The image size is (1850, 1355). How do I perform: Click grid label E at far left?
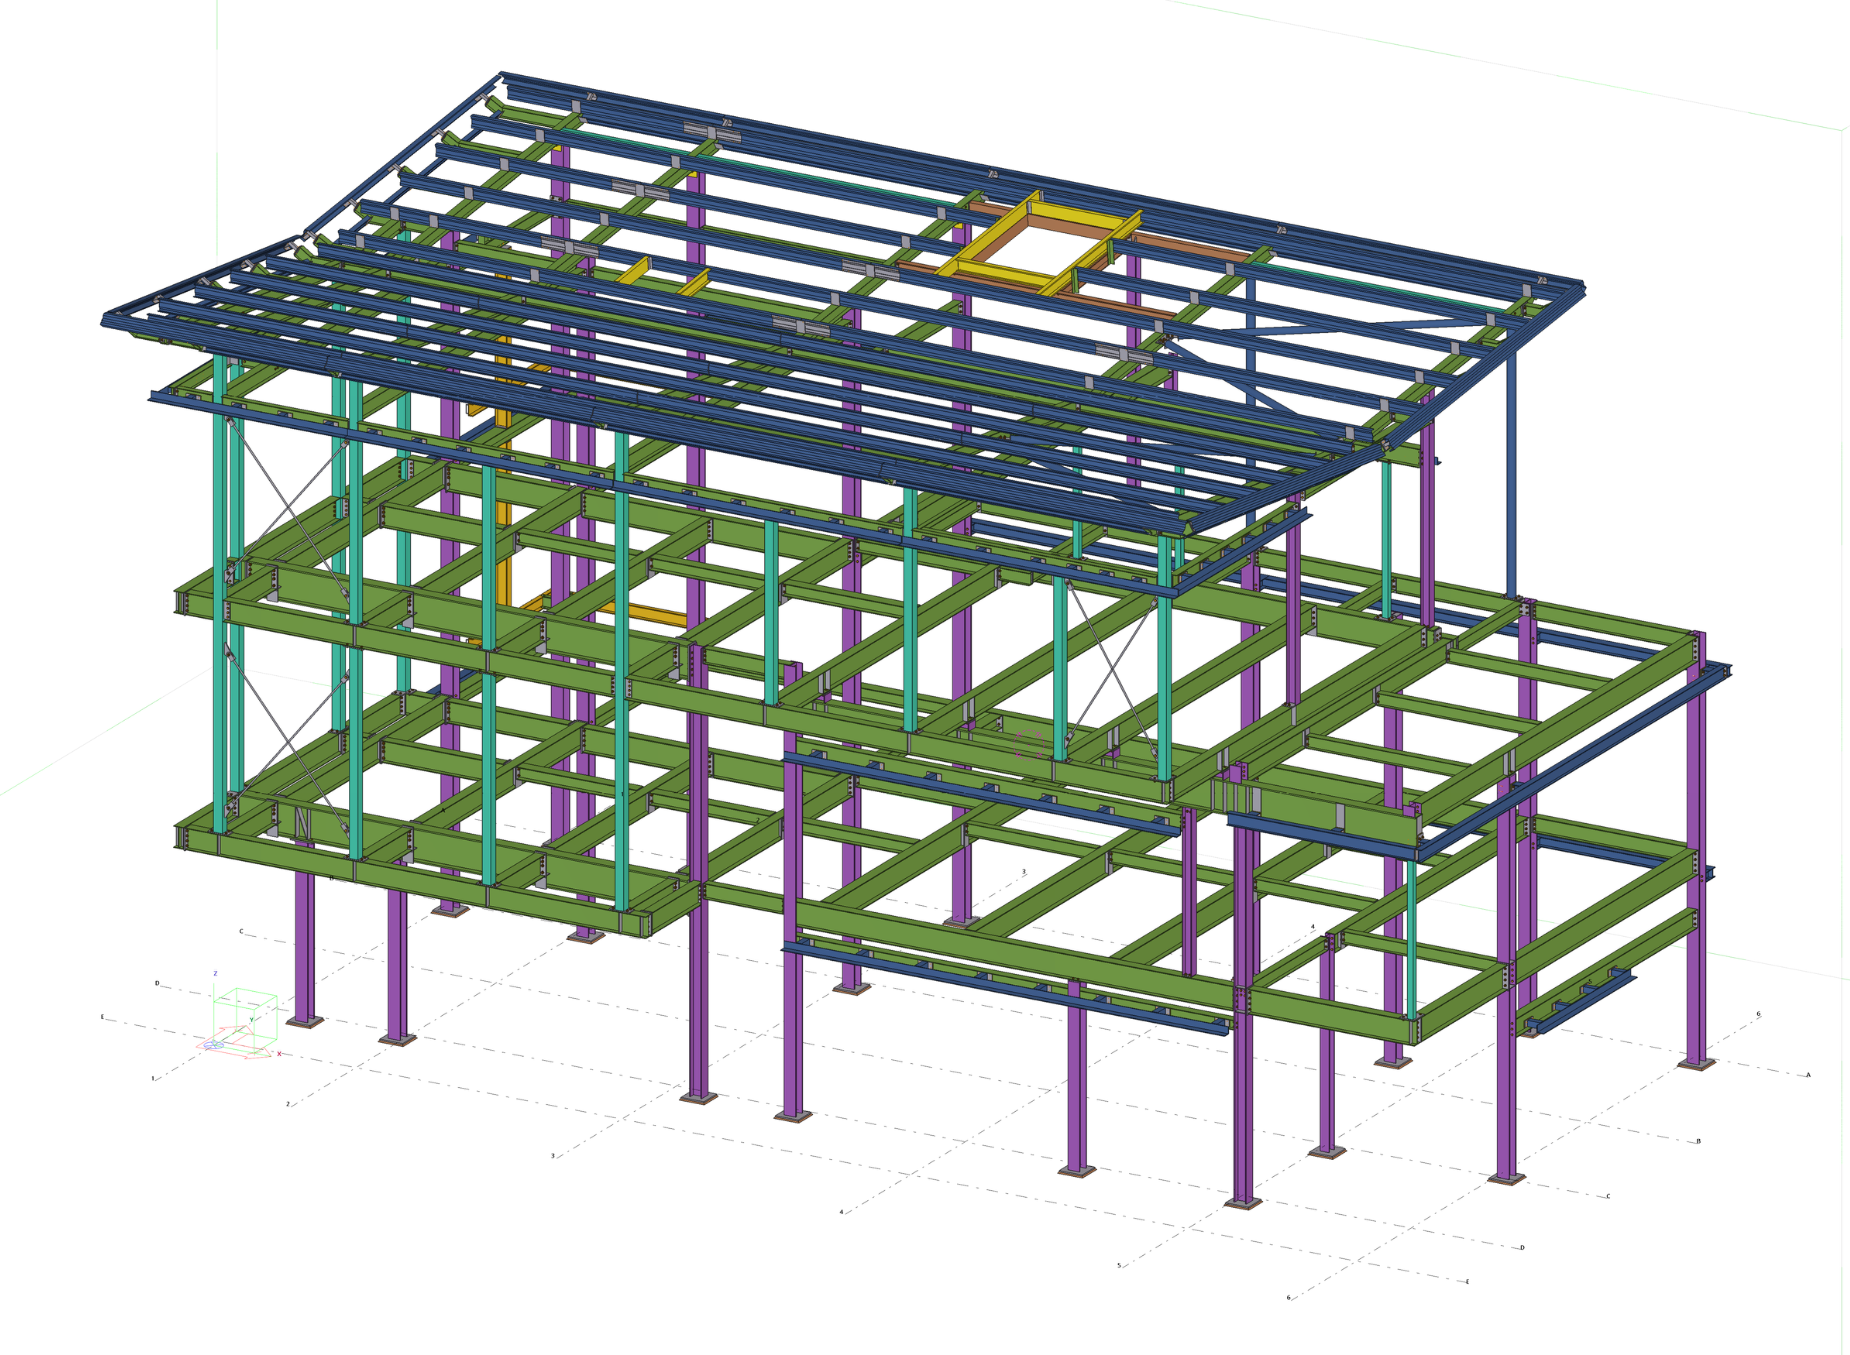102,1017
